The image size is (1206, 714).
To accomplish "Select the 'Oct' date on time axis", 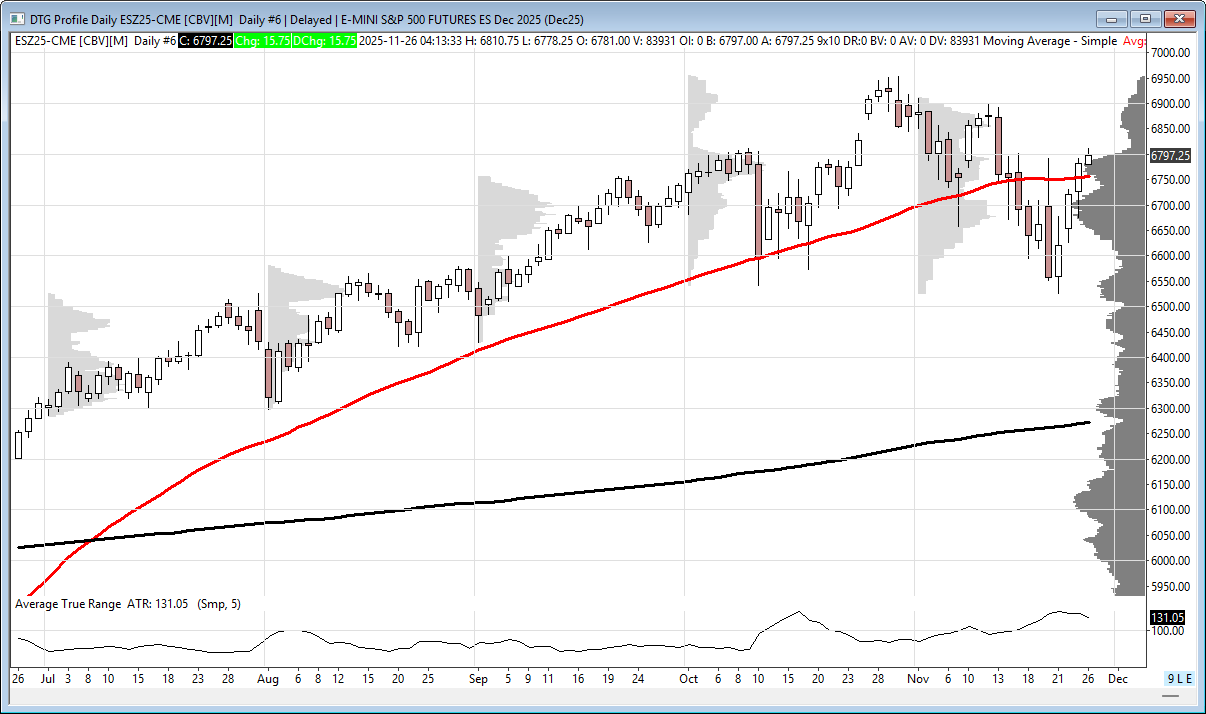I will [x=687, y=678].
